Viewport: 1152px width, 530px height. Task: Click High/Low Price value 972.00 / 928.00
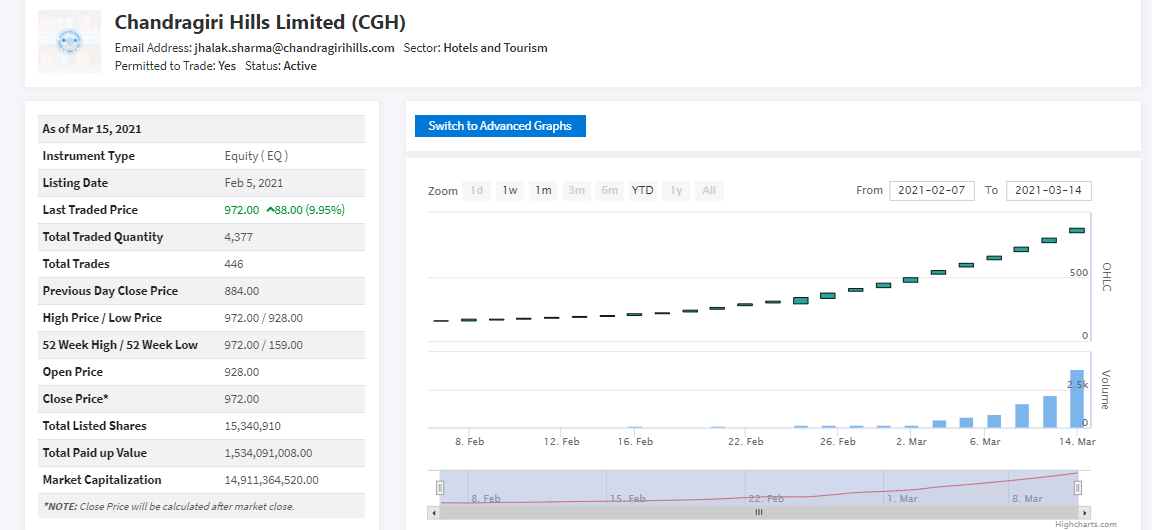tap(263, 318)
